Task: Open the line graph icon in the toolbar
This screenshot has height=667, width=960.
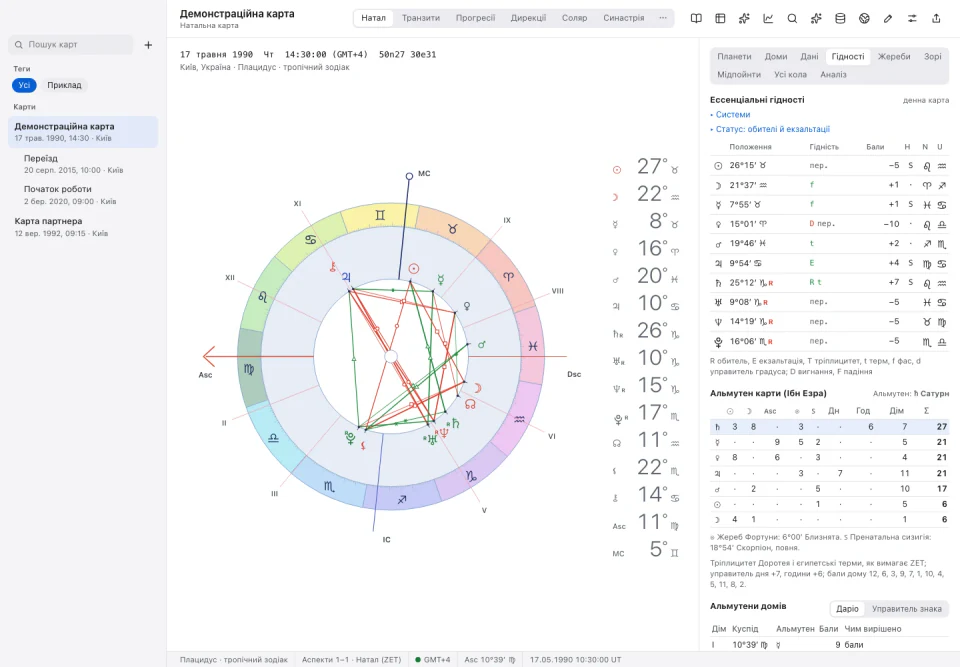Action: tap(768, 18)
